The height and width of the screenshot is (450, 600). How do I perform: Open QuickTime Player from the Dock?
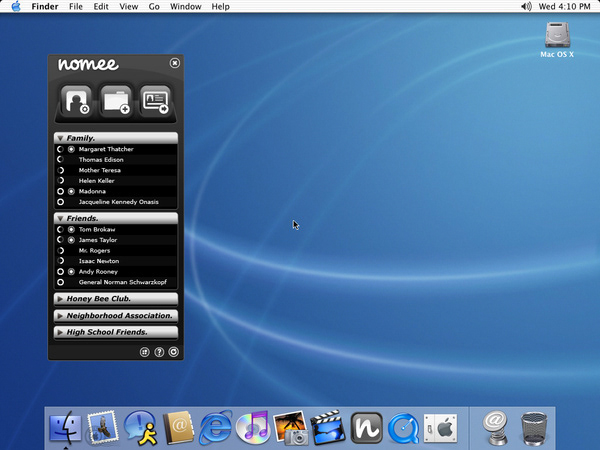(x=404, y=428)
